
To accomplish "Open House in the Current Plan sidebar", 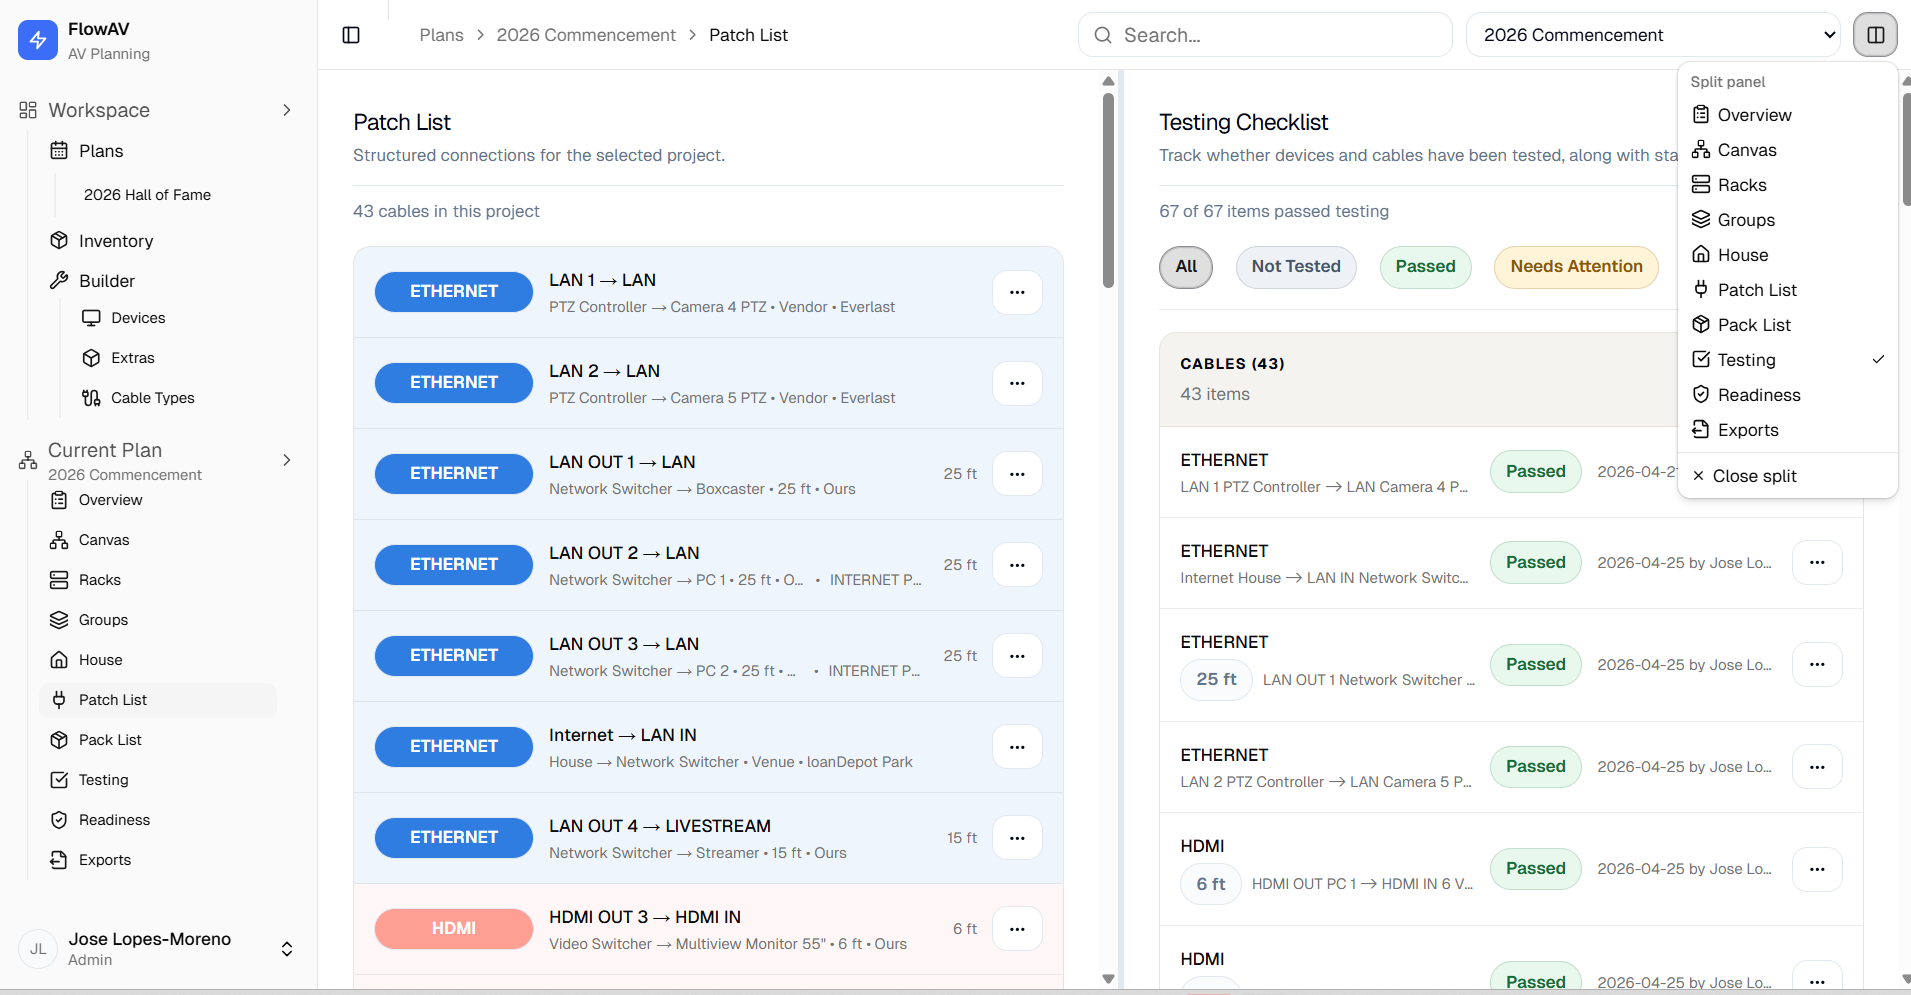I will [100, 660].
